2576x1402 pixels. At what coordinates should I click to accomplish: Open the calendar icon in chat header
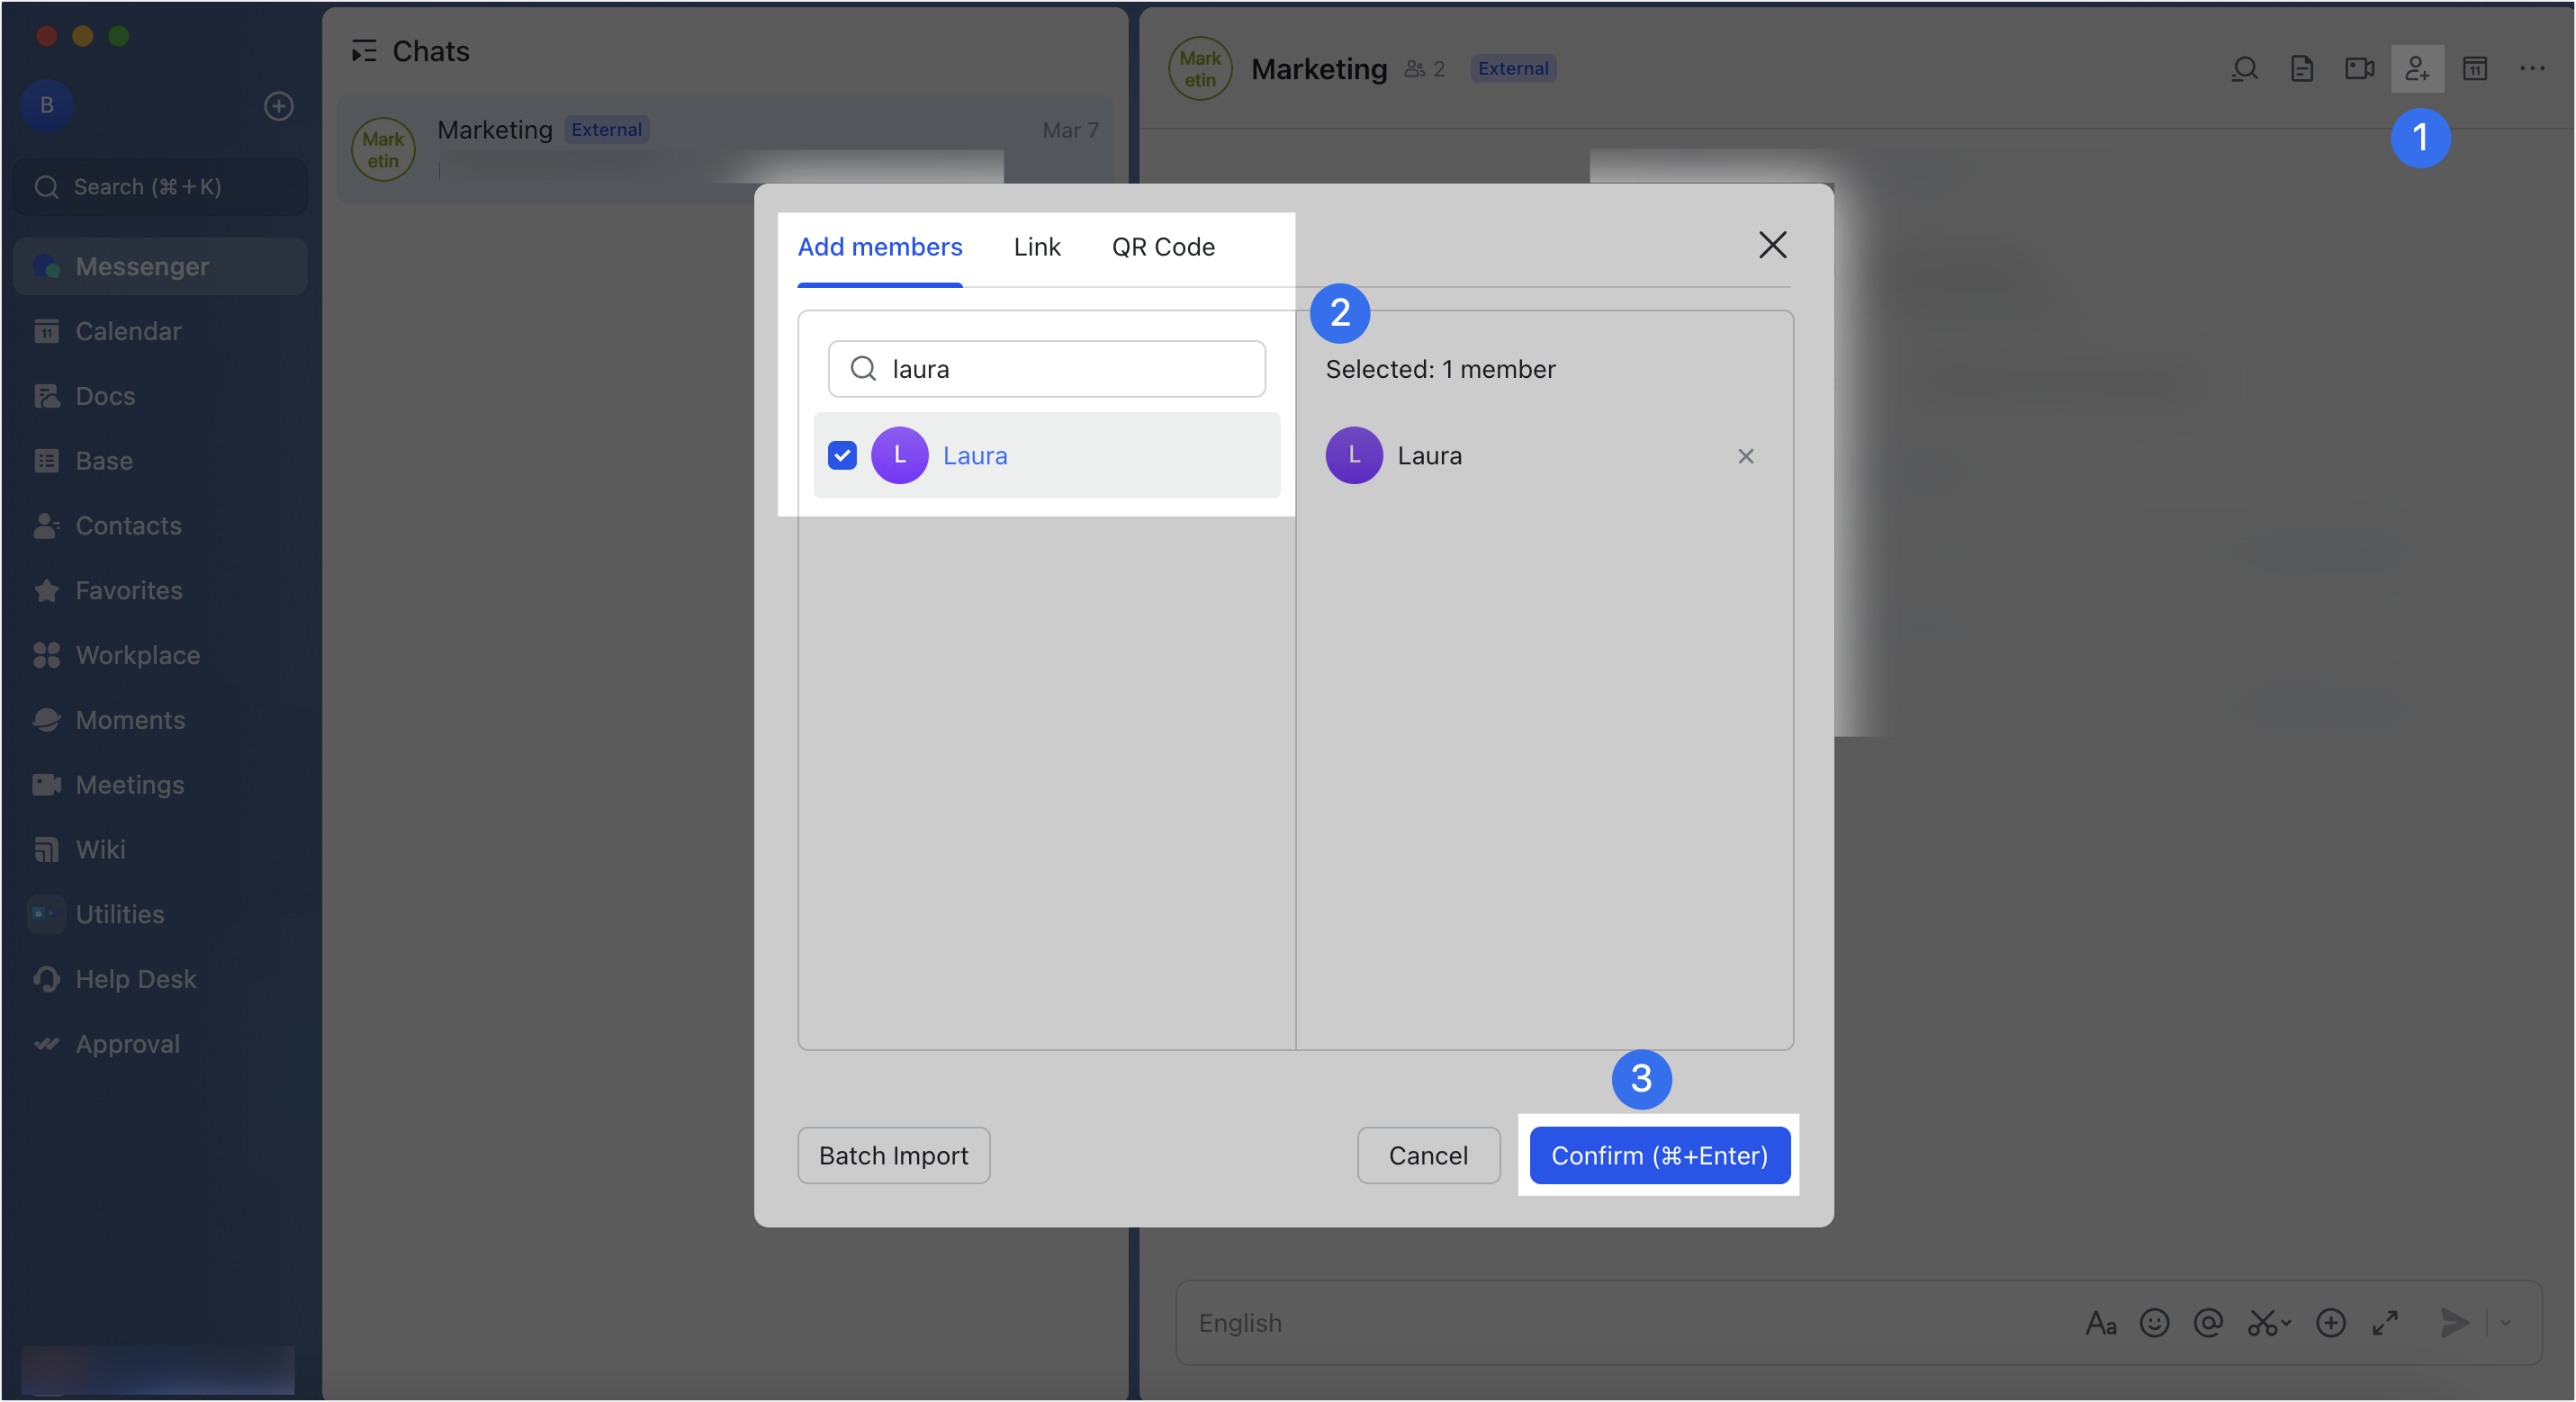2475,68
